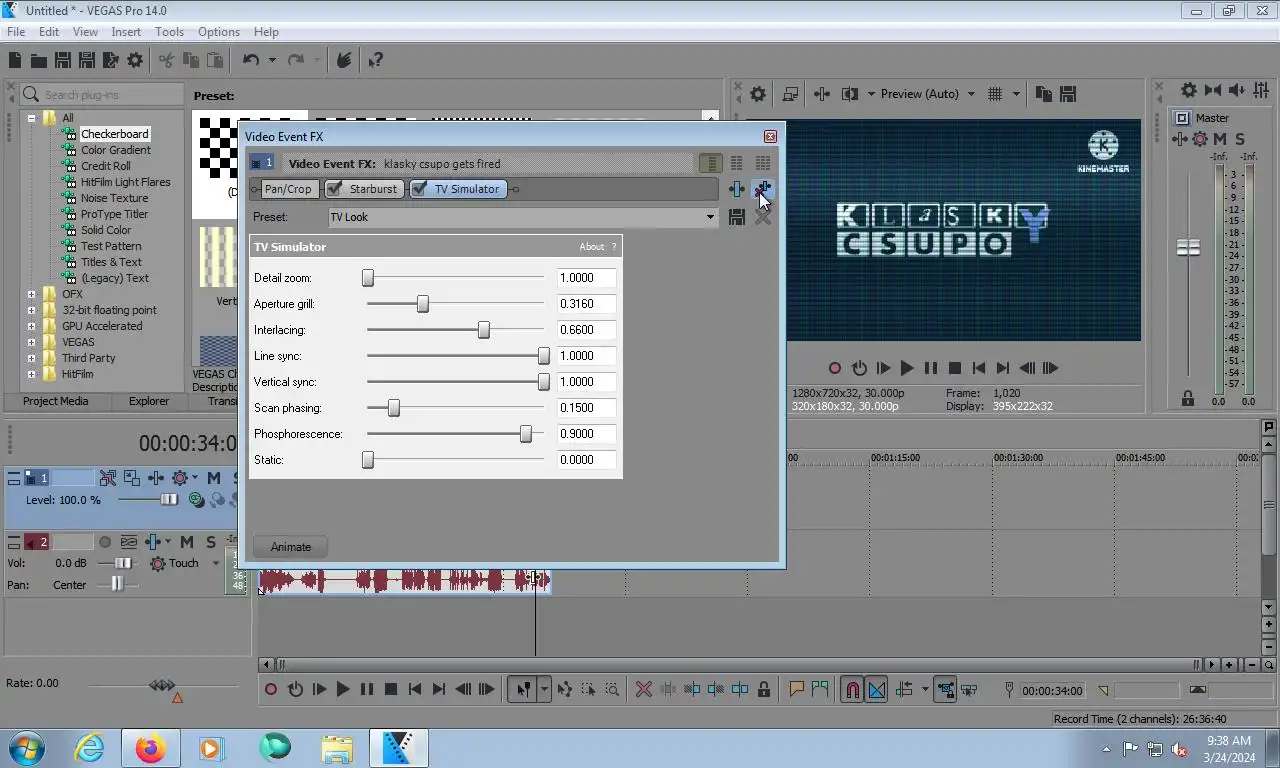
Task: Open the Windows Start menu orb
Action: [x=27, y=747]
